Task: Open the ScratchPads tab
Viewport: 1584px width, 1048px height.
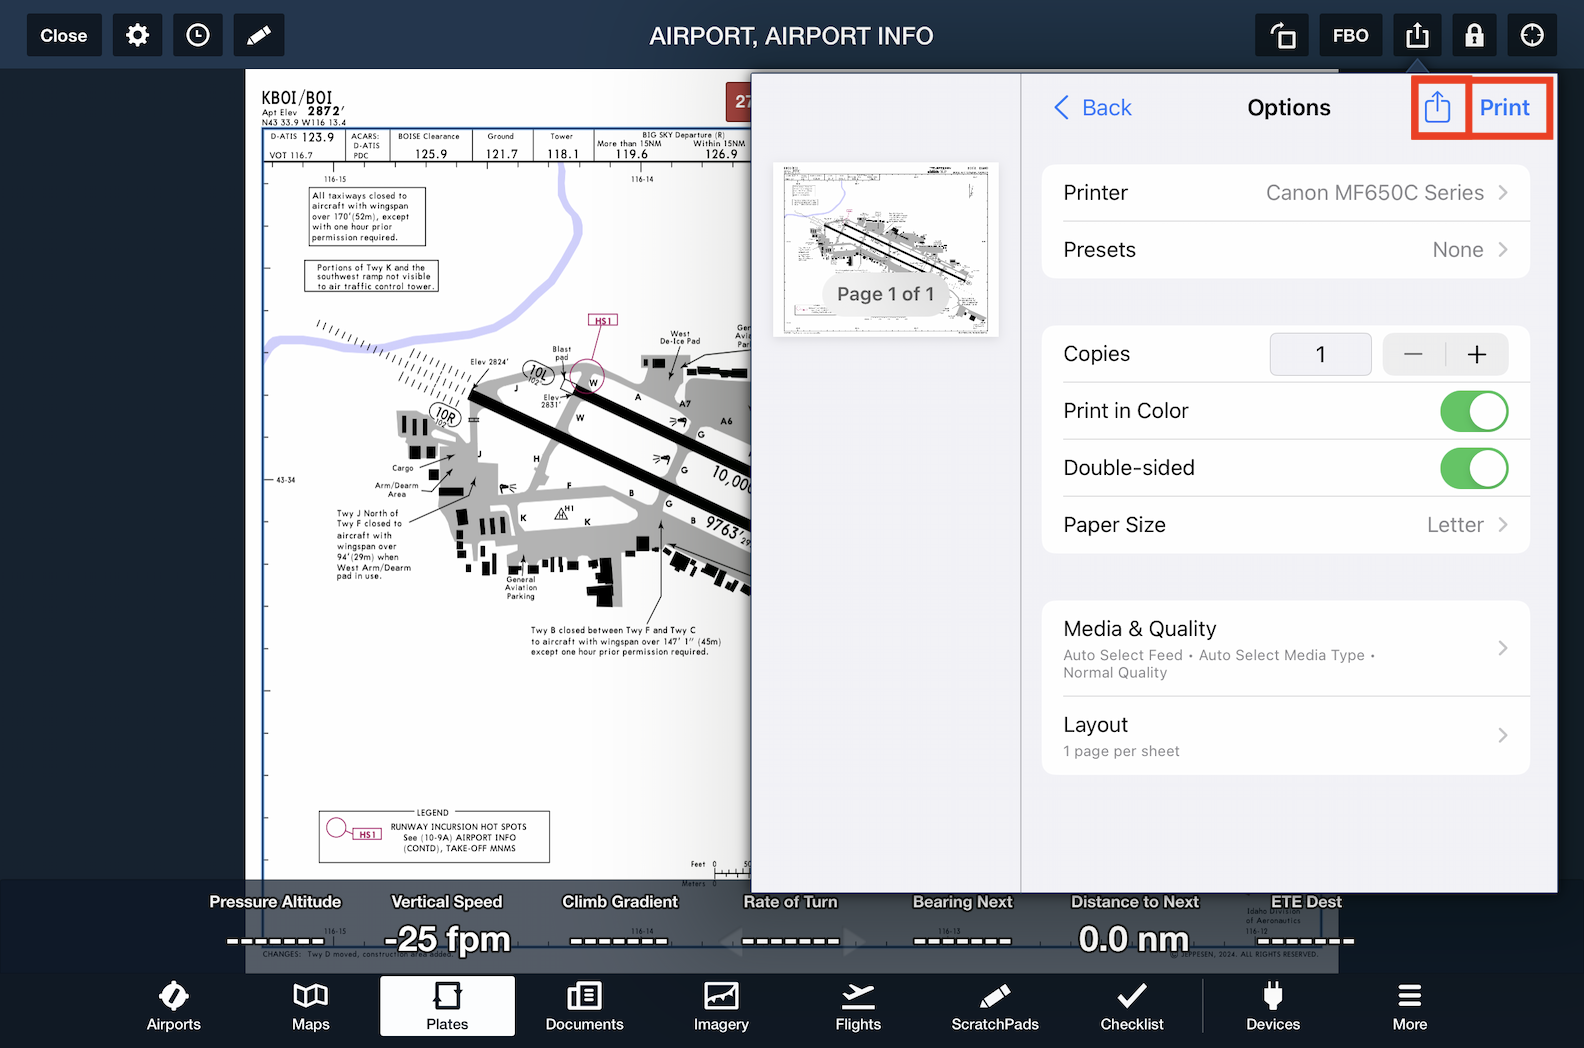Action: pos(994,1006)
